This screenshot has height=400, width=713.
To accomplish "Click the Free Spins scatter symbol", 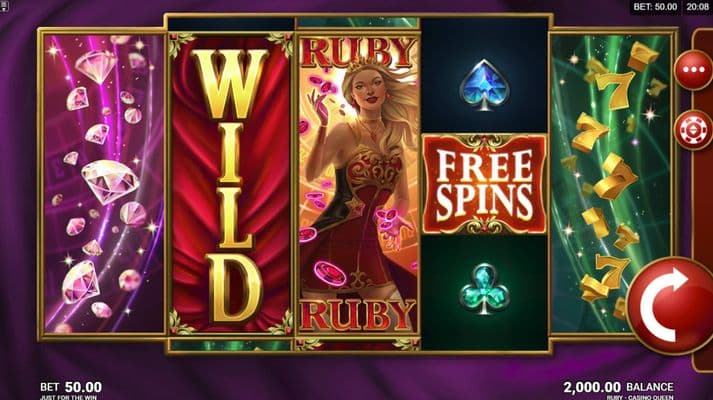I will [x=485, y=184].
